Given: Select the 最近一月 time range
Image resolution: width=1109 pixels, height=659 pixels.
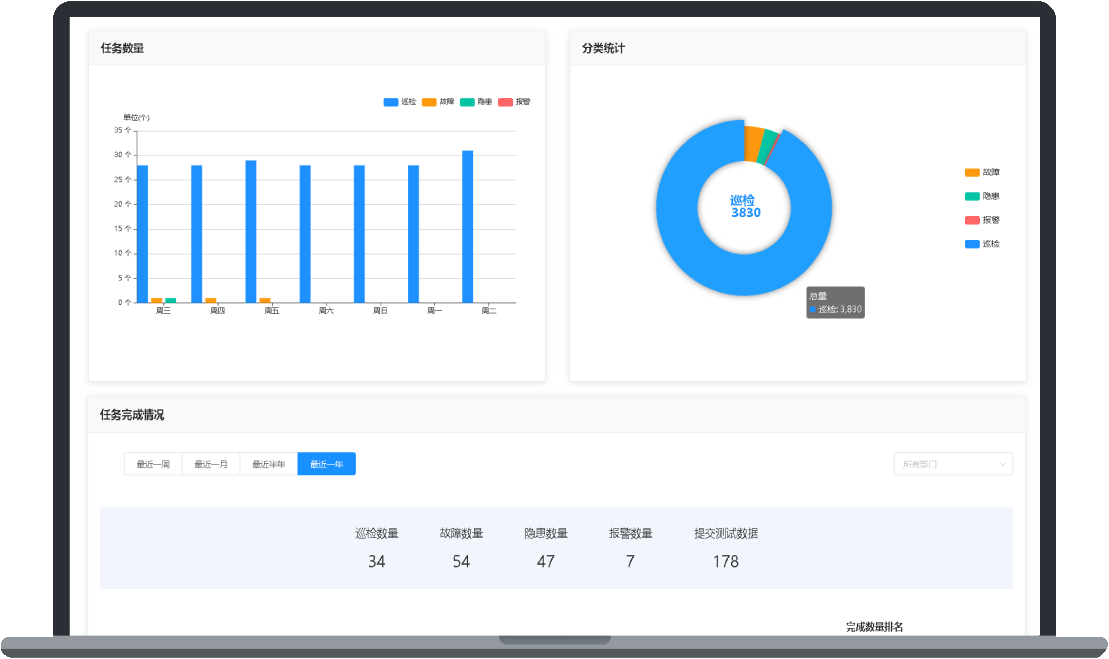Looking at the screenshot, I should coord(211,464).
